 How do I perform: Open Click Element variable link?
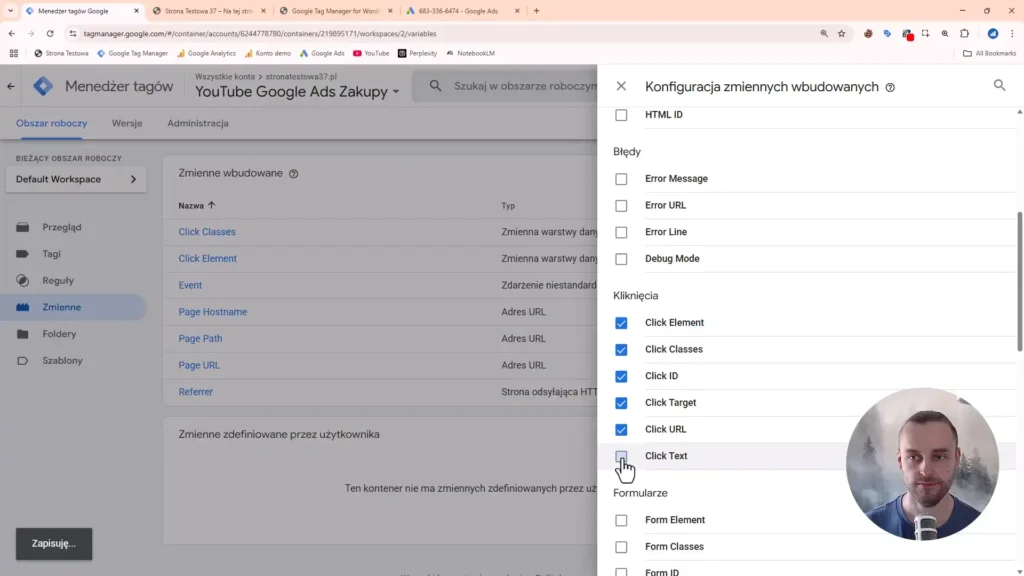pos(208,259)
